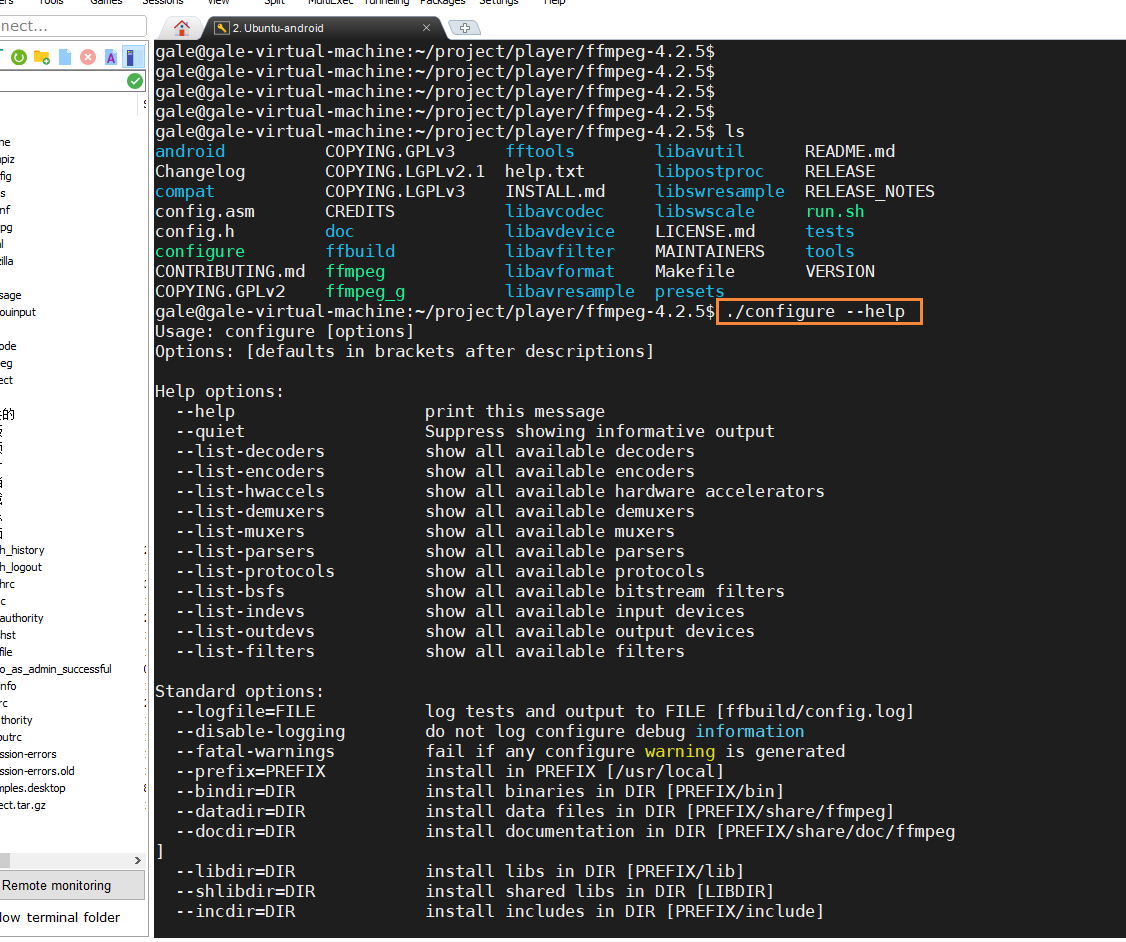Click the --list-decoders option text

coord(250,452)
